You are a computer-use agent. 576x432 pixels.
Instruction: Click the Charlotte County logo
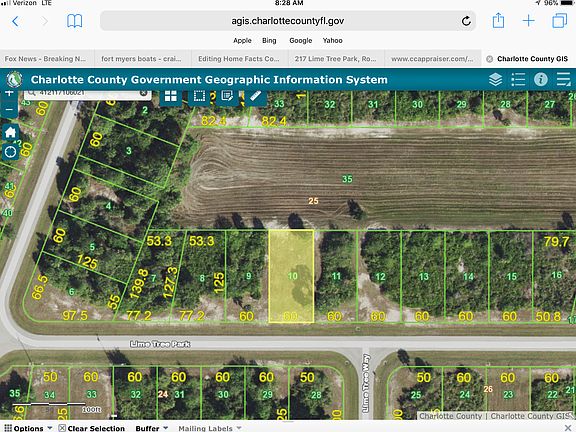click(x=14, y=79)
